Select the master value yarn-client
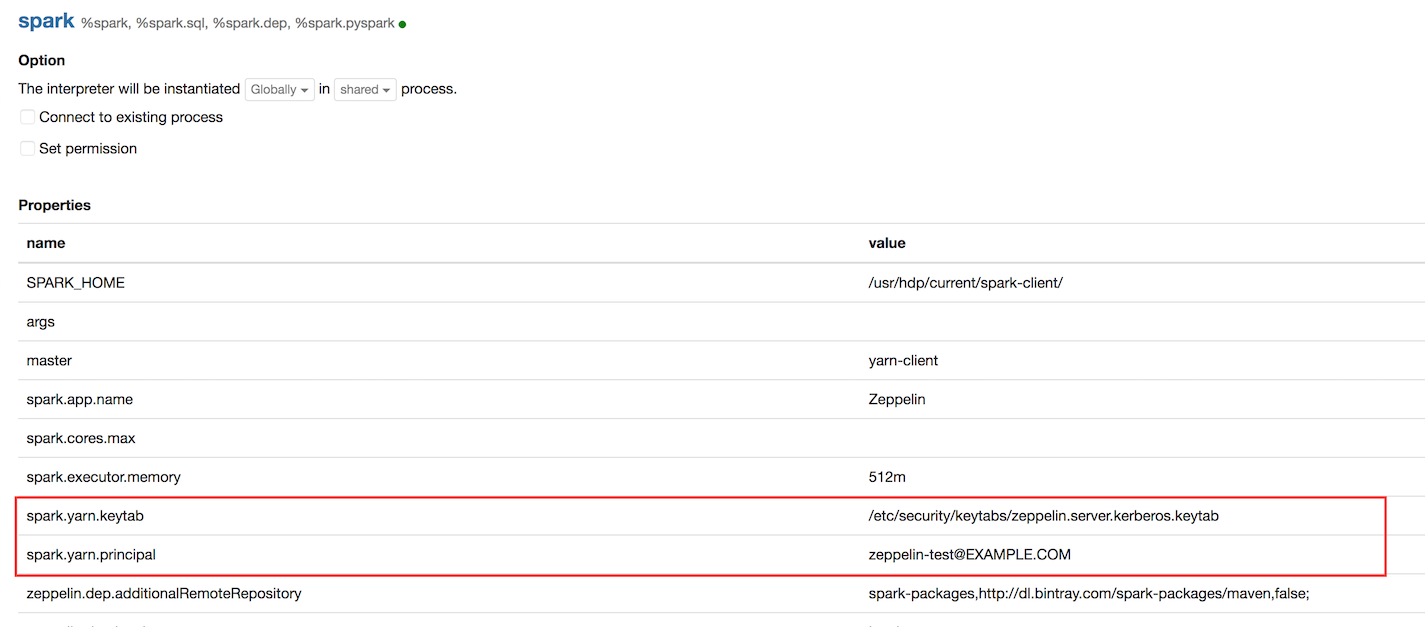 tap(903, 360)
